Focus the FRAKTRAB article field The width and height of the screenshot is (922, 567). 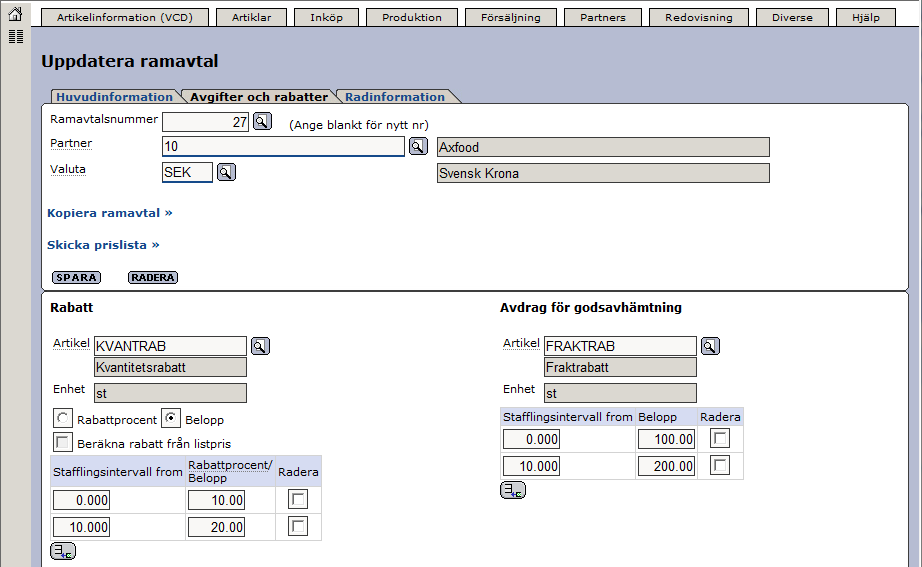coord(620,346)
